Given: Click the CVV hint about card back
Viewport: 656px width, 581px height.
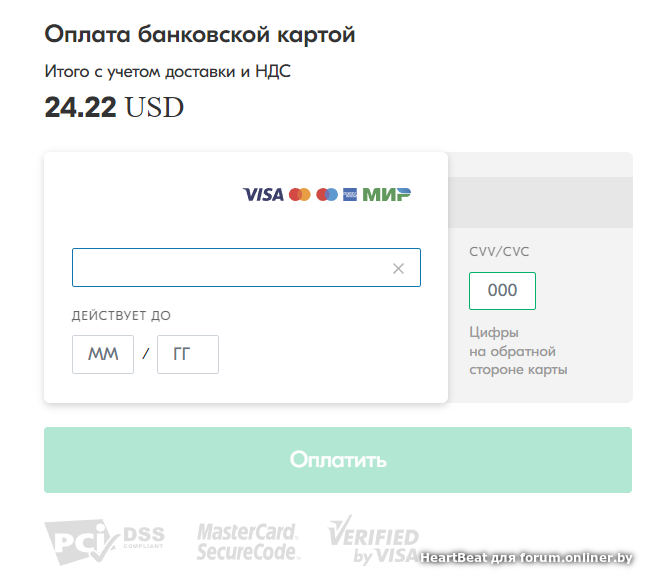Looking at the screenshot, I should click(518, 351).
